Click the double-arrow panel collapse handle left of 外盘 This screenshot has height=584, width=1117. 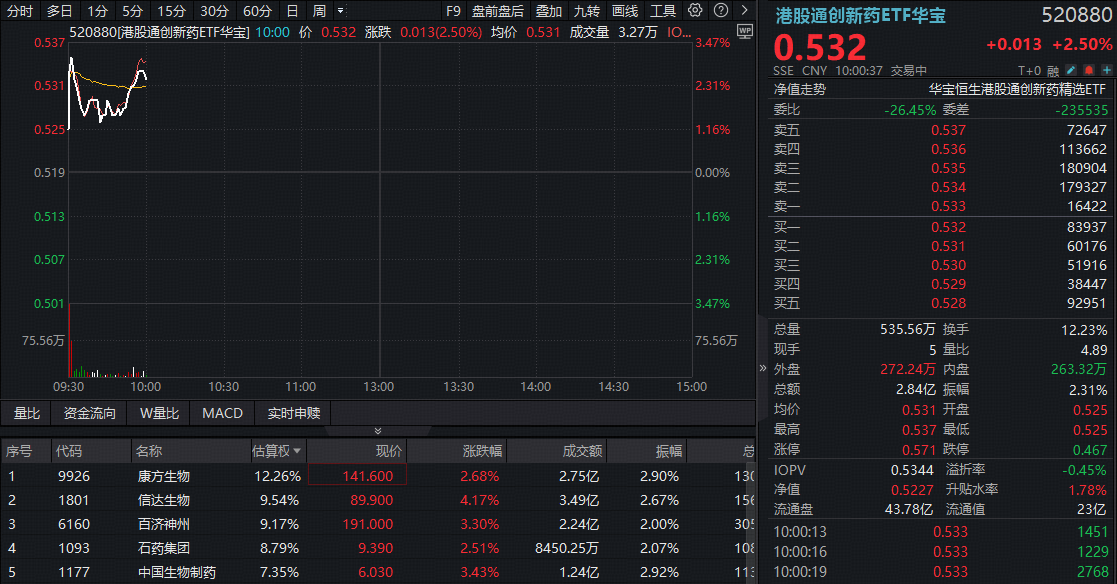[x=764, y=367]
